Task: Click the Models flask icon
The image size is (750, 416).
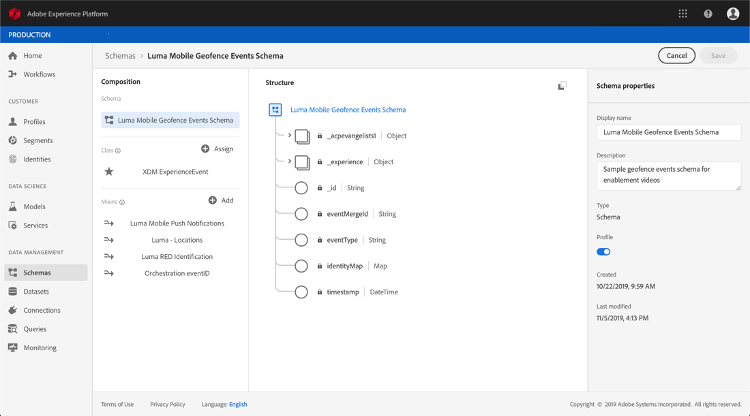Action: pyautogui.click(x=13, y=206)
